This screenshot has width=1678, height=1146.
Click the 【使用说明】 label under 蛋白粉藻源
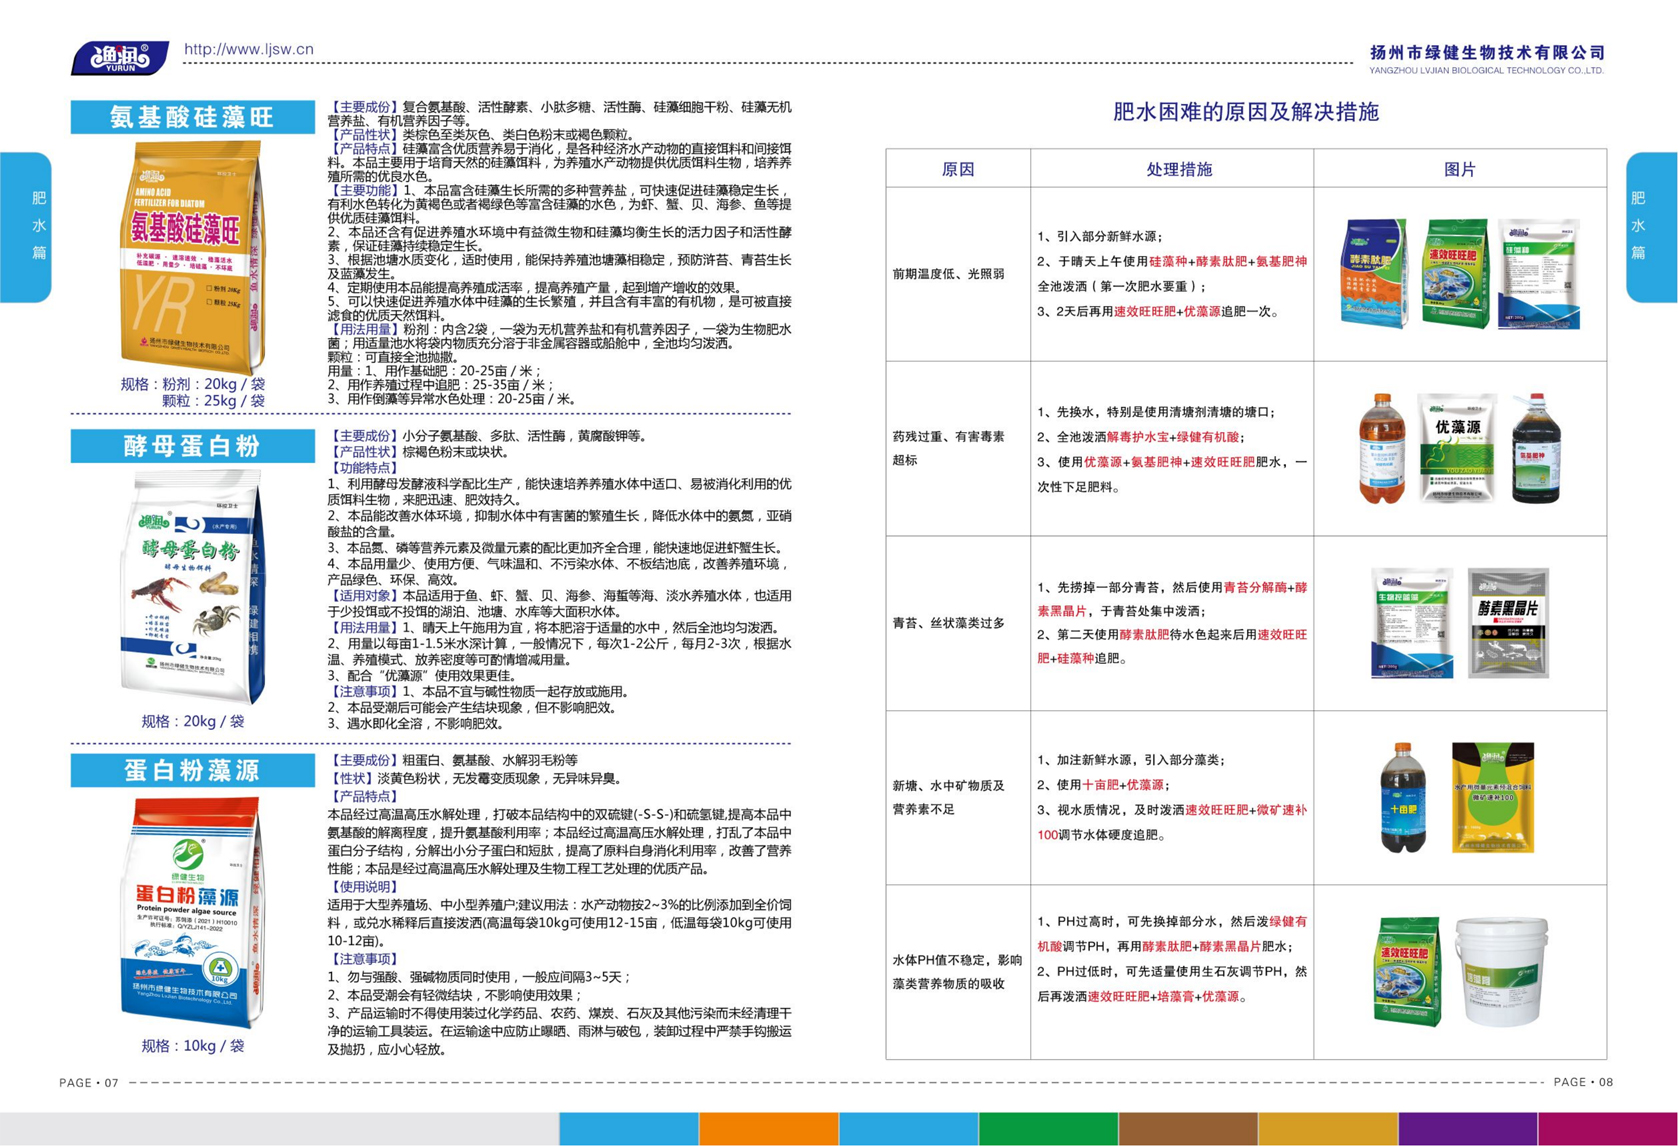pyautogui.click(x=364, y=887)
